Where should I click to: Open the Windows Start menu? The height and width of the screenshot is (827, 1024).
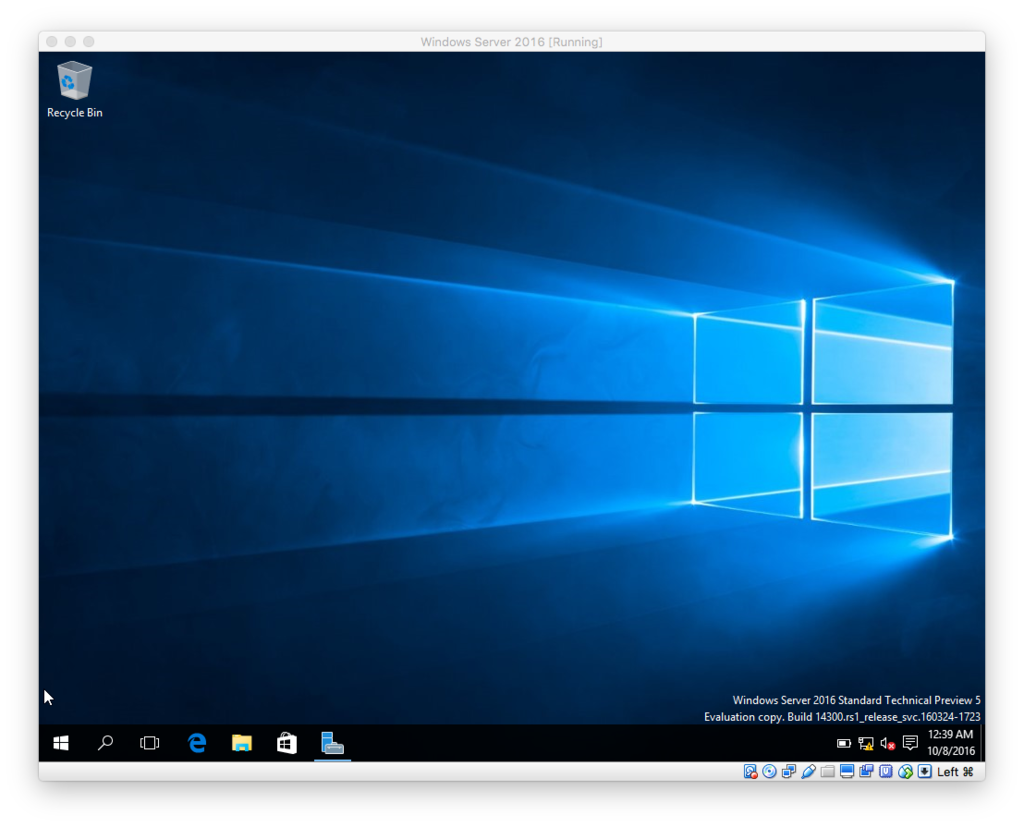pyautogui.click(x=61, y=743)
